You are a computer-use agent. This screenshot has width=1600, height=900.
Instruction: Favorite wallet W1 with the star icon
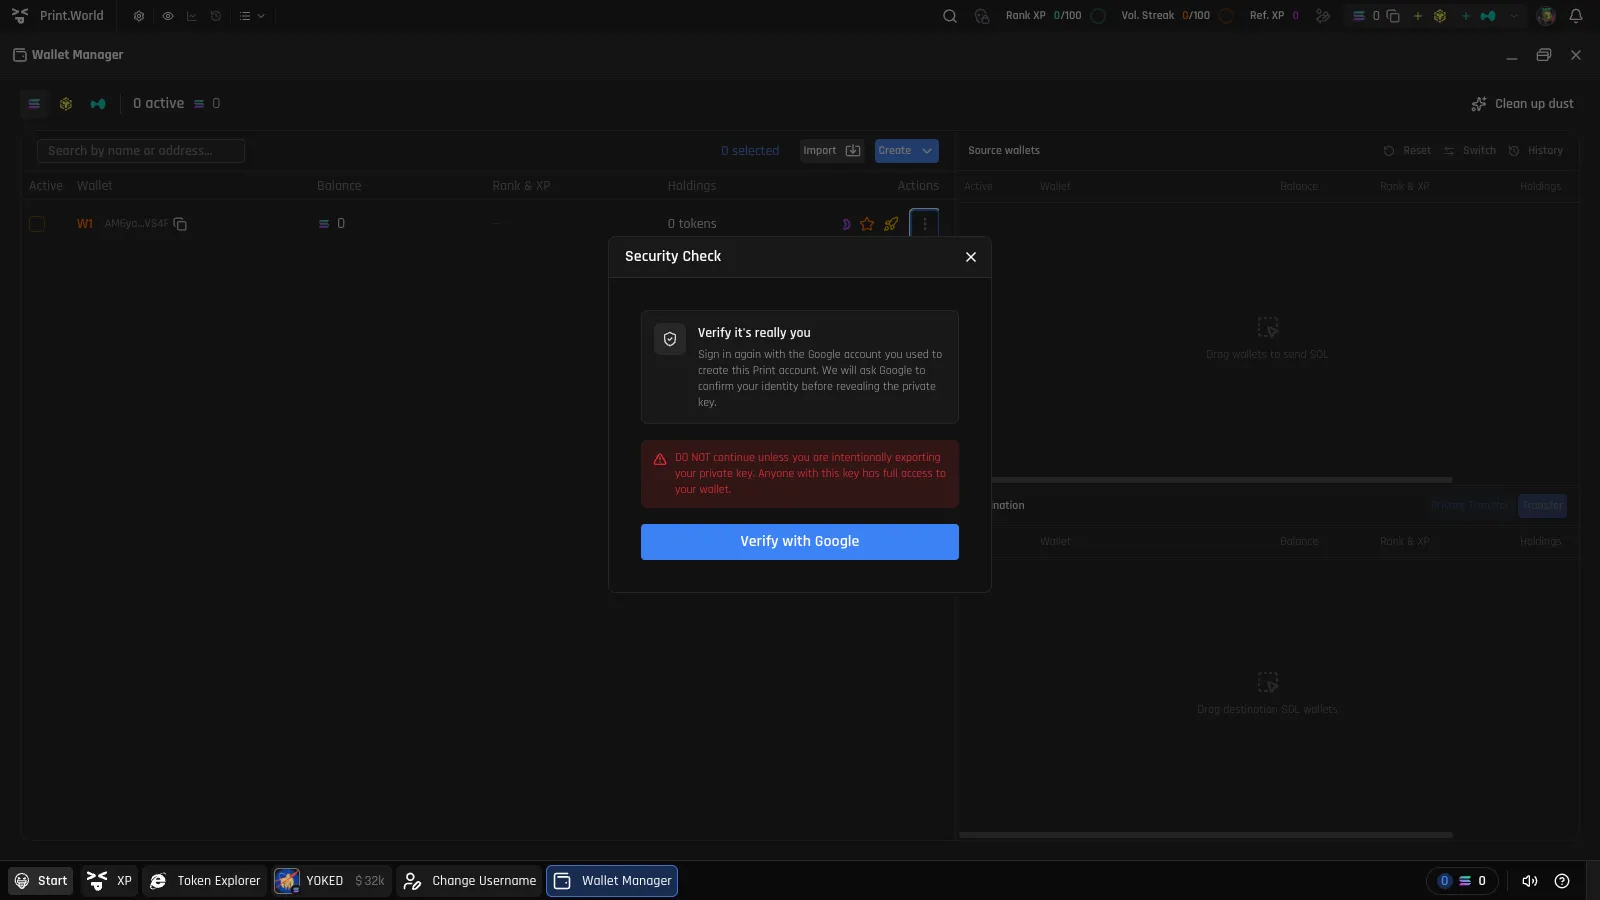pyautogui.click(x=867, y=224)
